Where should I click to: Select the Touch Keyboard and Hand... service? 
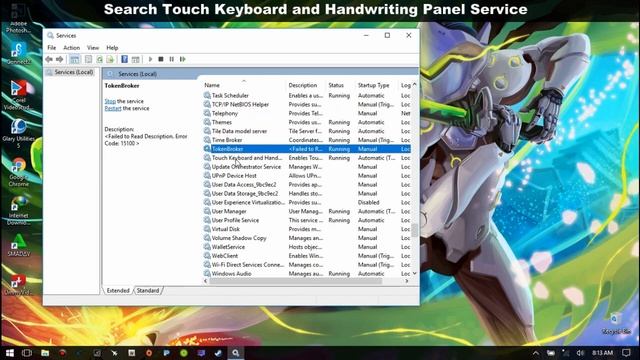pyautogui.click(x=307, y=158)
